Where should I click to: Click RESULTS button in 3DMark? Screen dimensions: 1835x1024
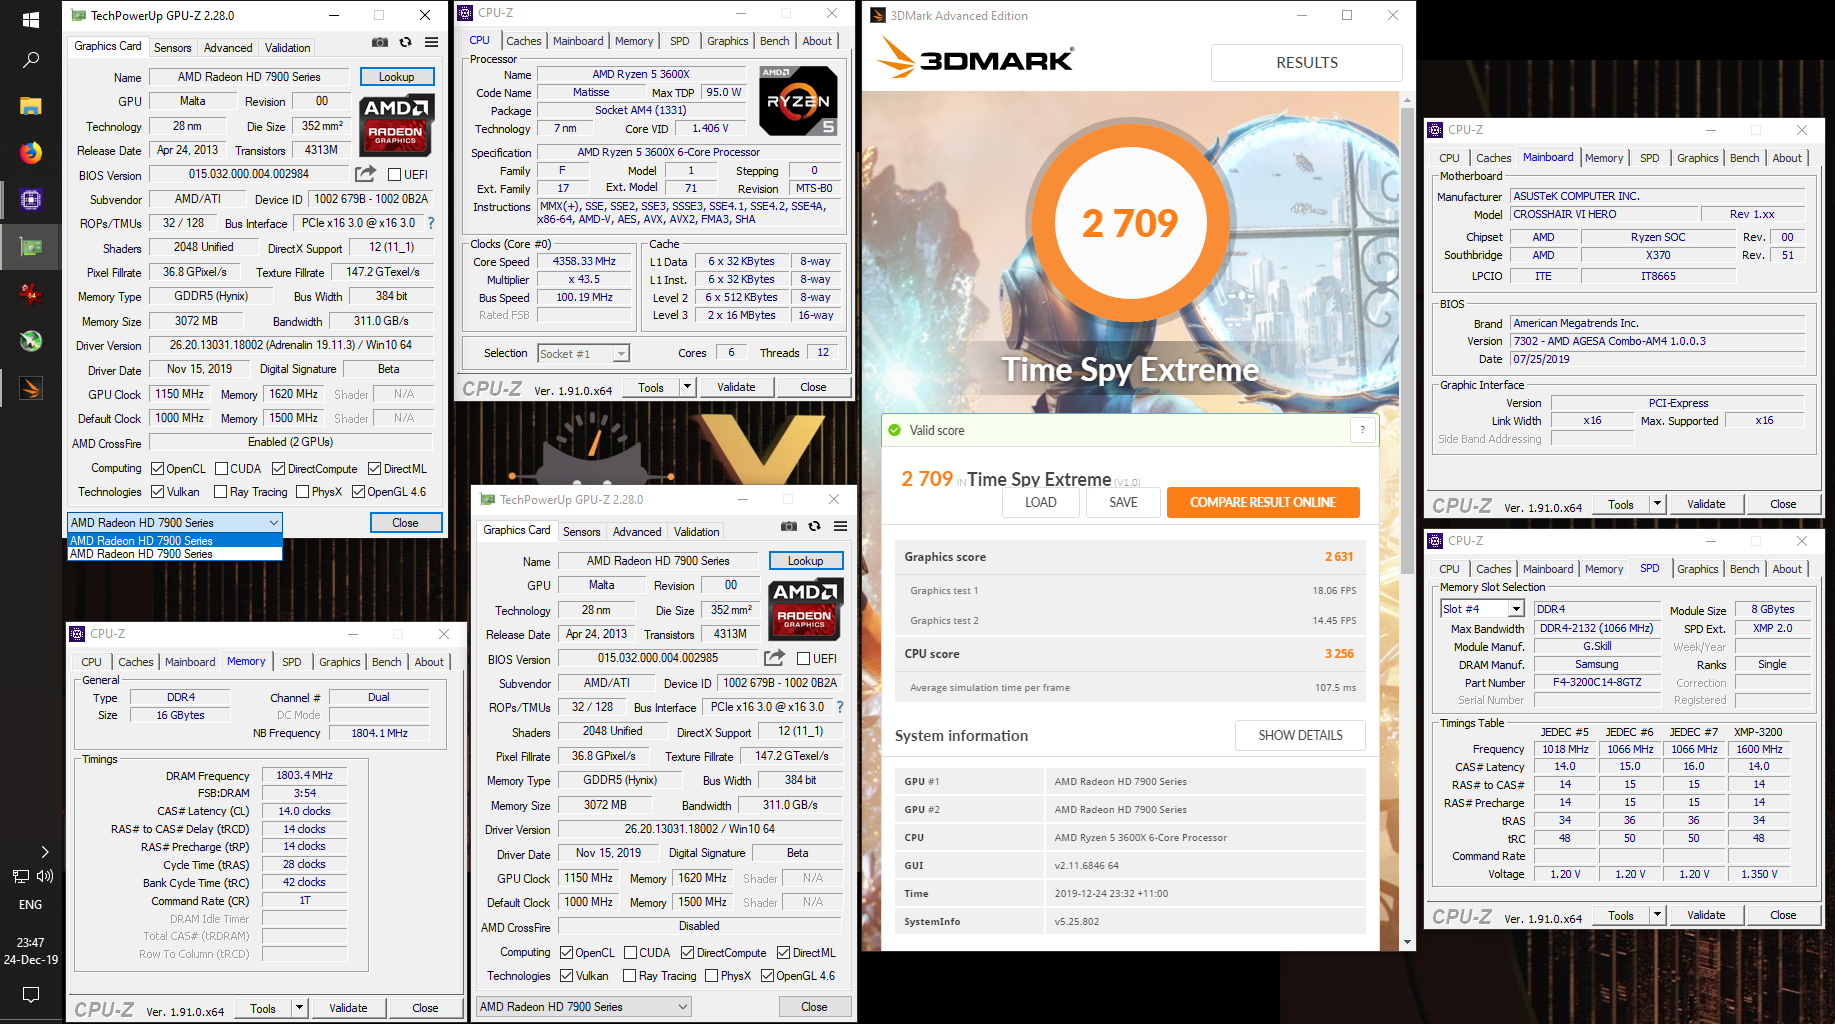(1306, 62)
